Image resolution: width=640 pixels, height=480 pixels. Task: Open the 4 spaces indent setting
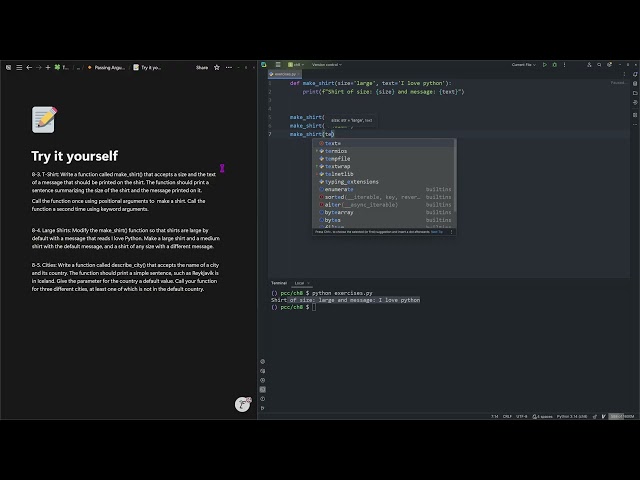[x=542, y=416]
